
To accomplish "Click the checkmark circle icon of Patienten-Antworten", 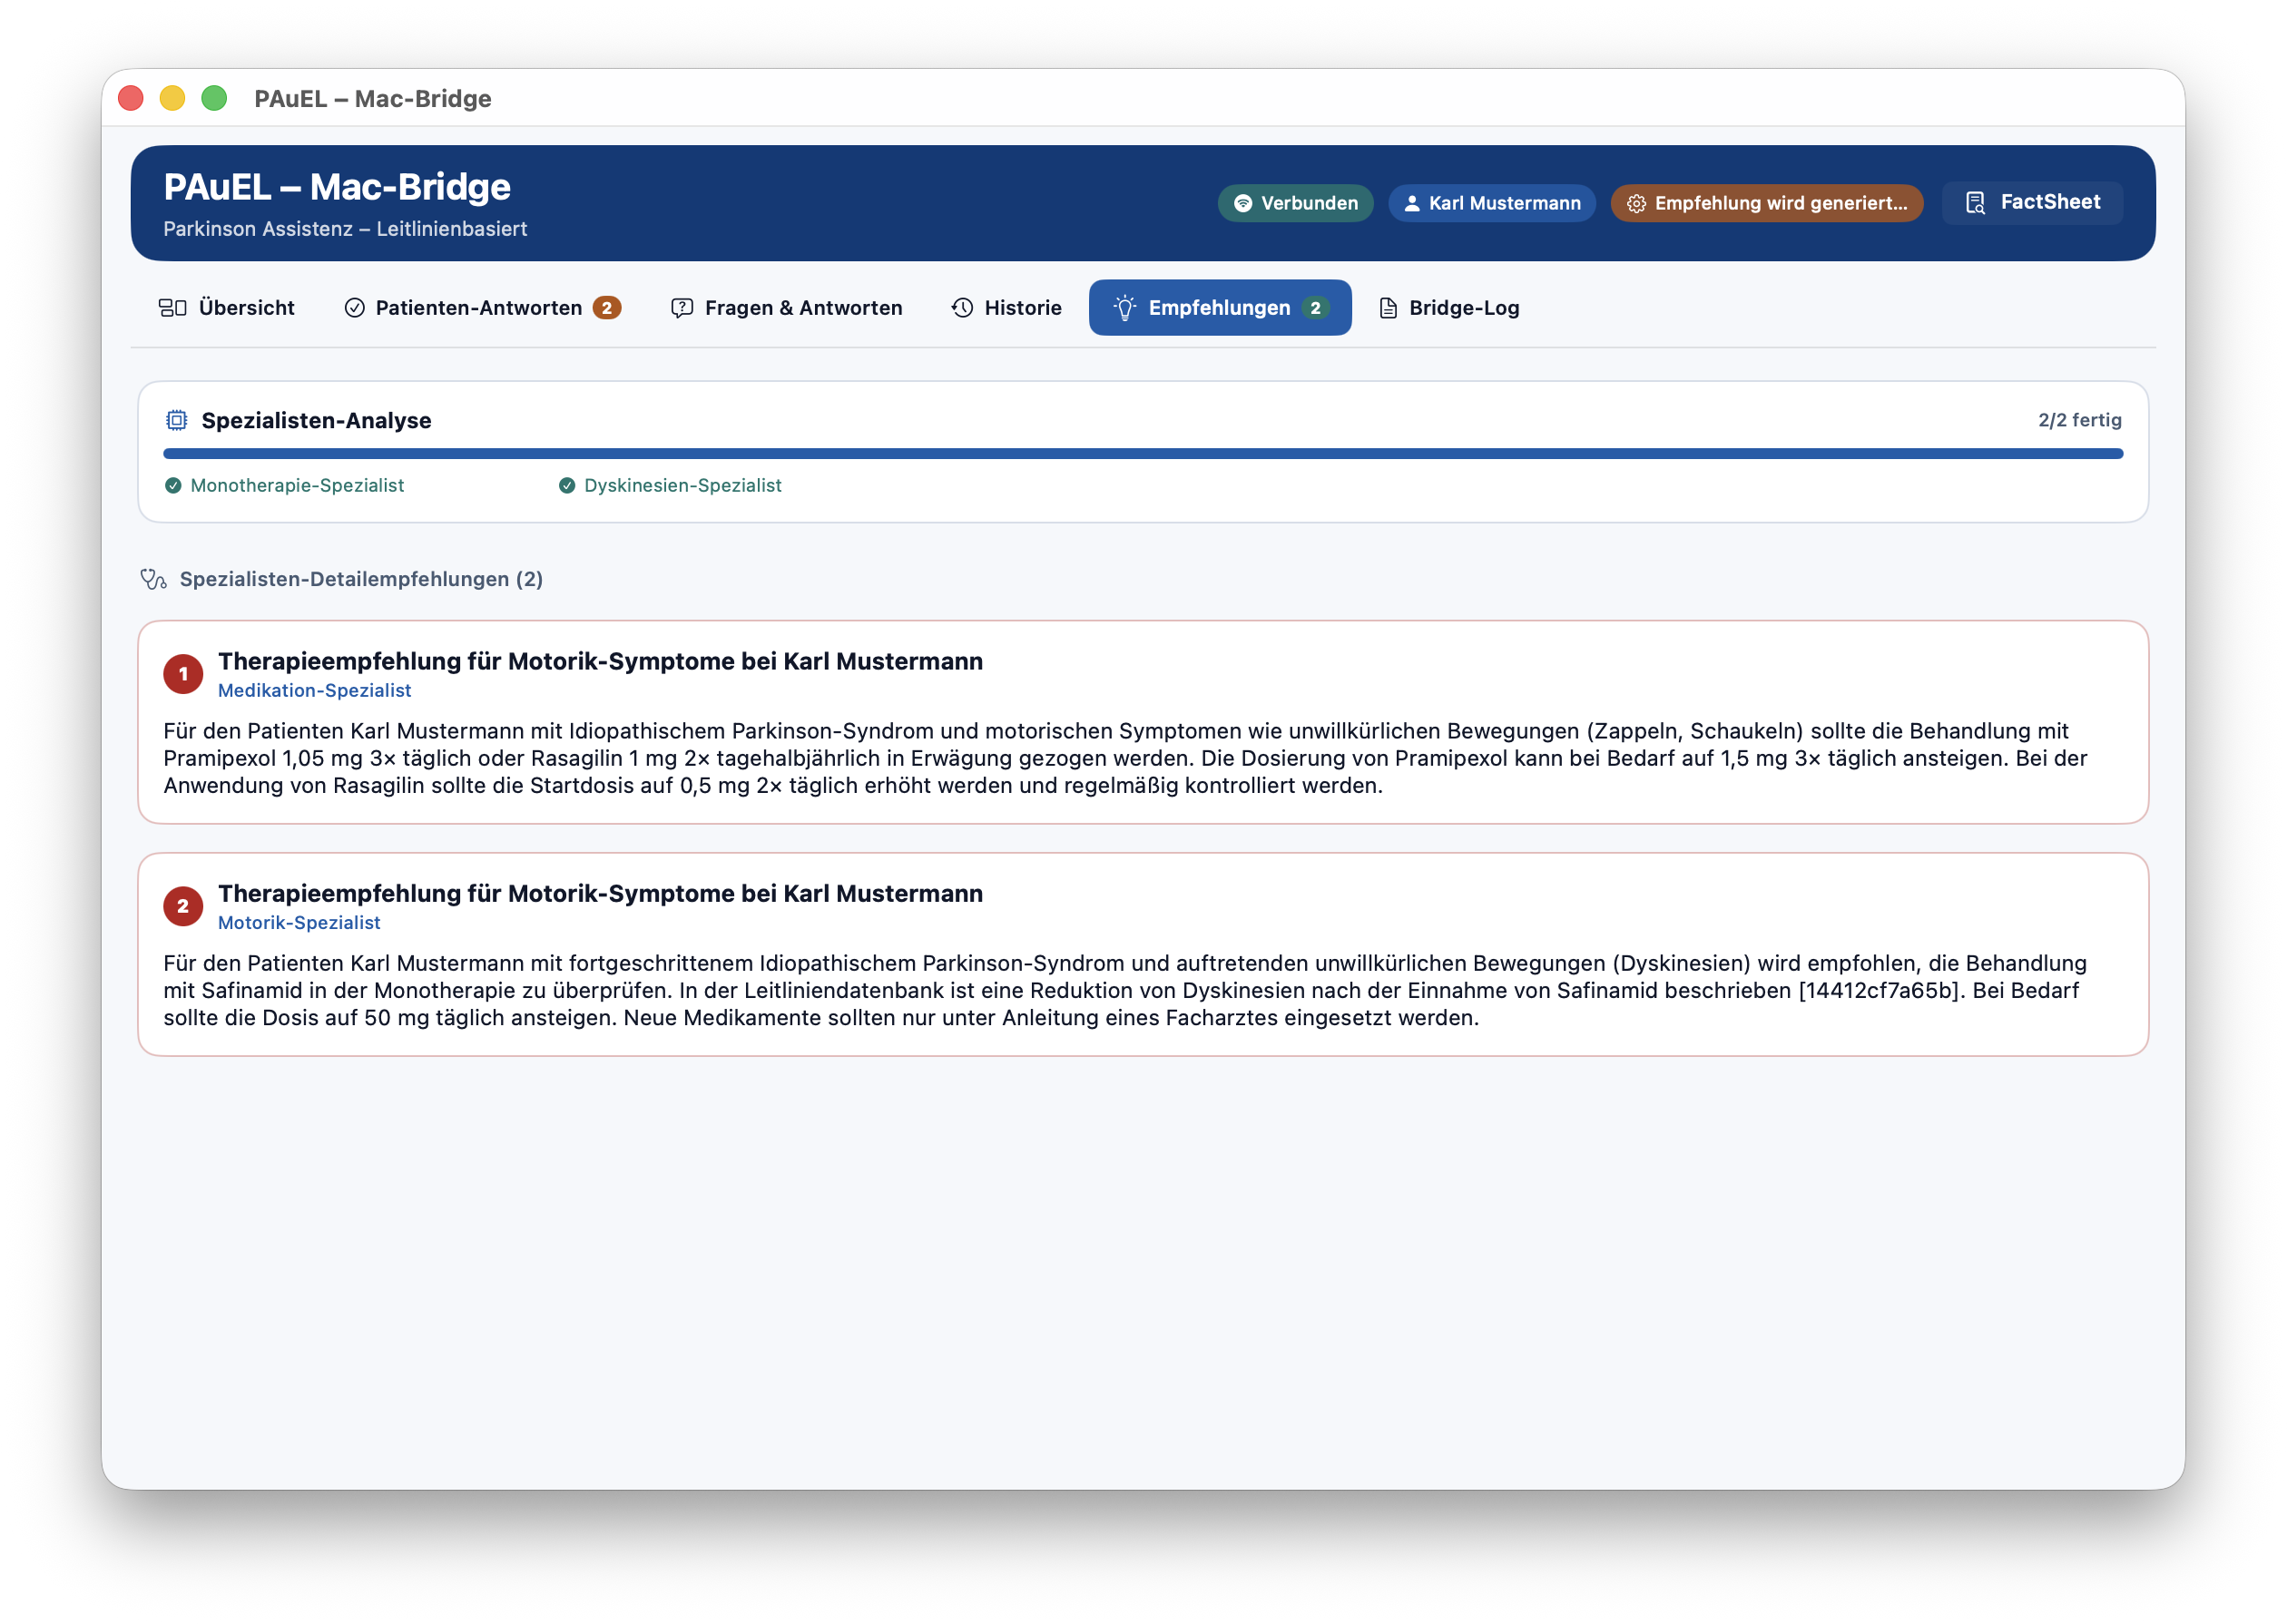I will coord(354,308).
